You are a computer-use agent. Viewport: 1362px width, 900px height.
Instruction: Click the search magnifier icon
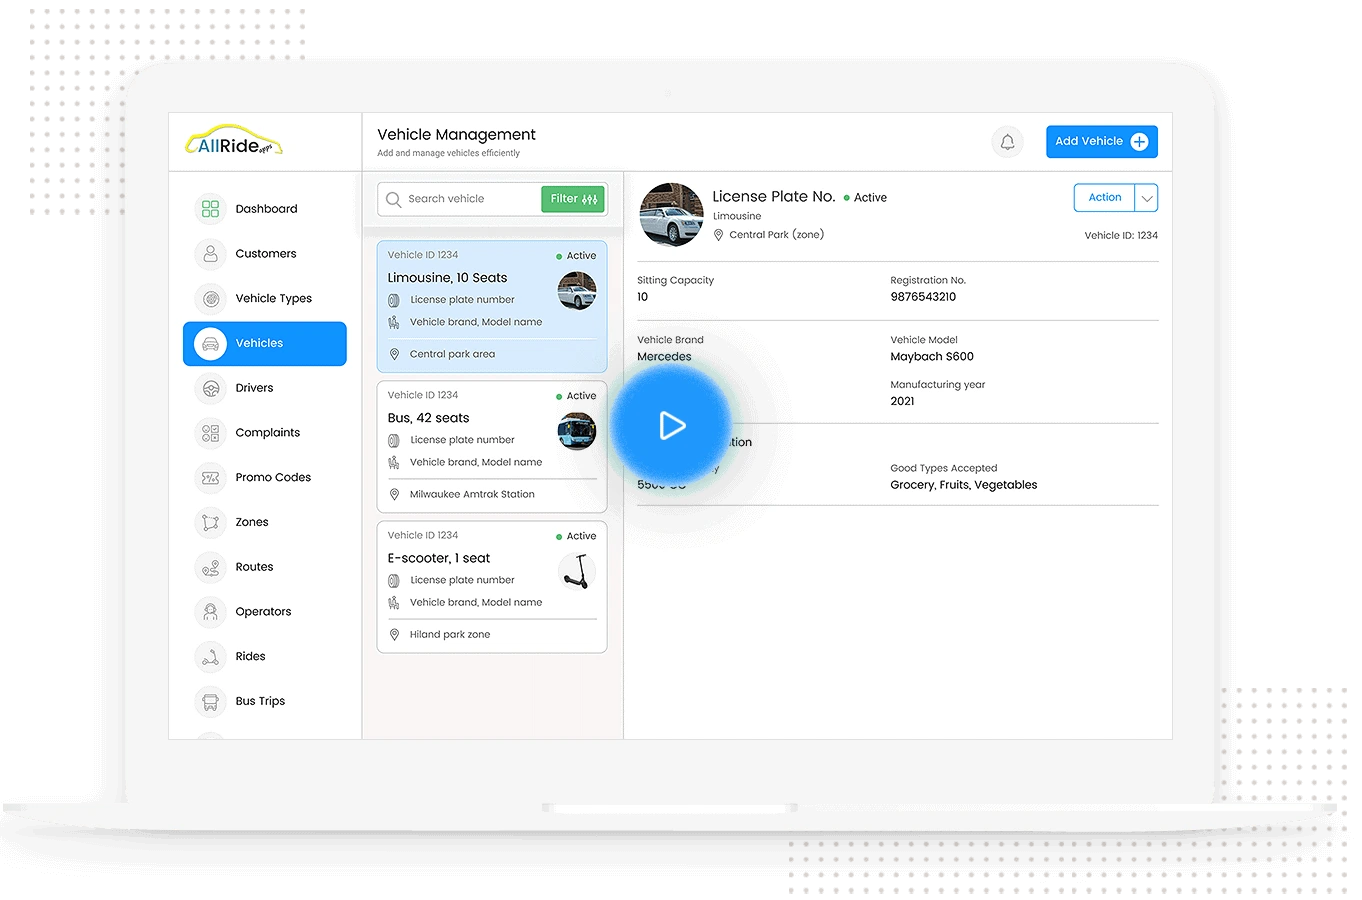394,199
